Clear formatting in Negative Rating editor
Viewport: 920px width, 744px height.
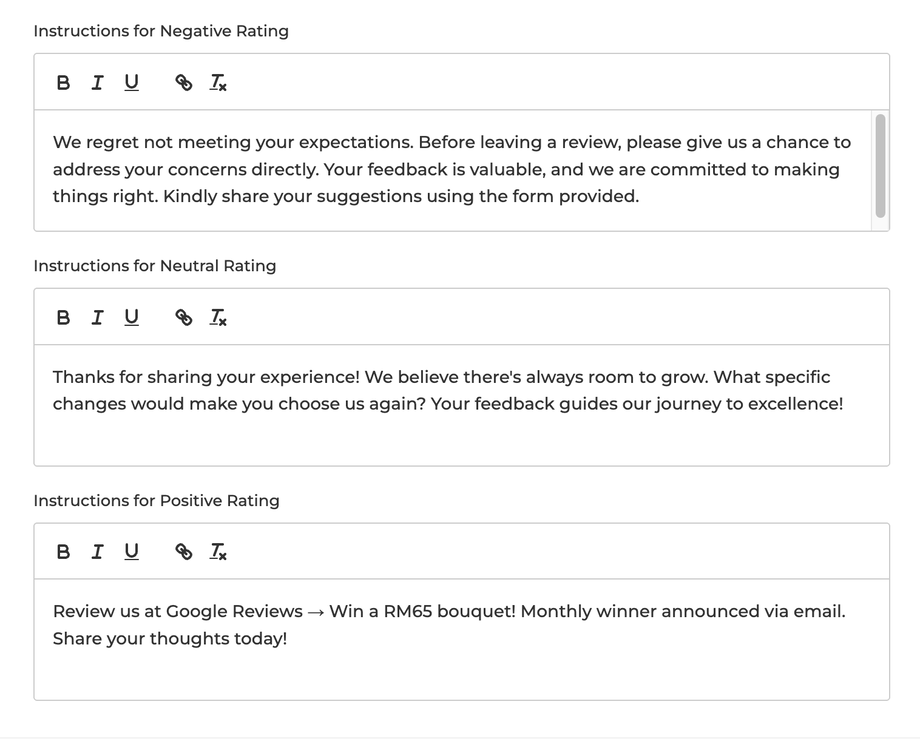point(218,83)
